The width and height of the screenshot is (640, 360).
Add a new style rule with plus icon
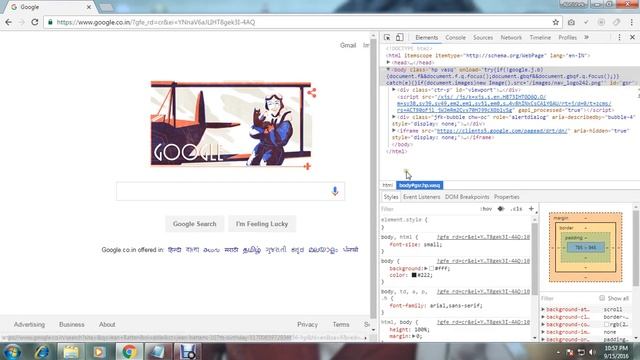(x=531, y=209)
